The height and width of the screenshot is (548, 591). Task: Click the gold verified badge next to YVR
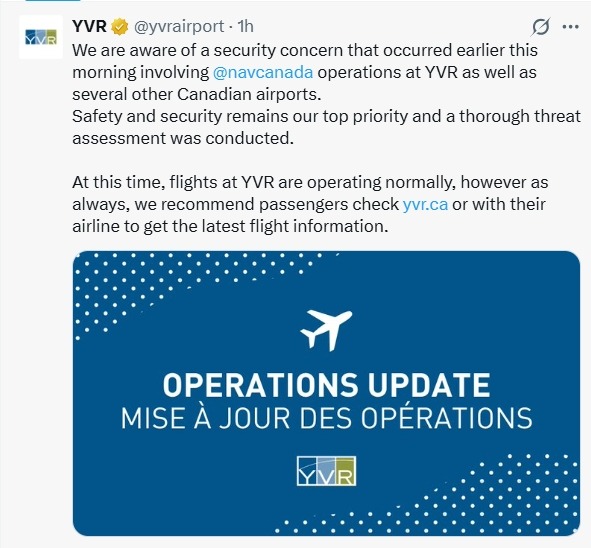pos(120,27)
